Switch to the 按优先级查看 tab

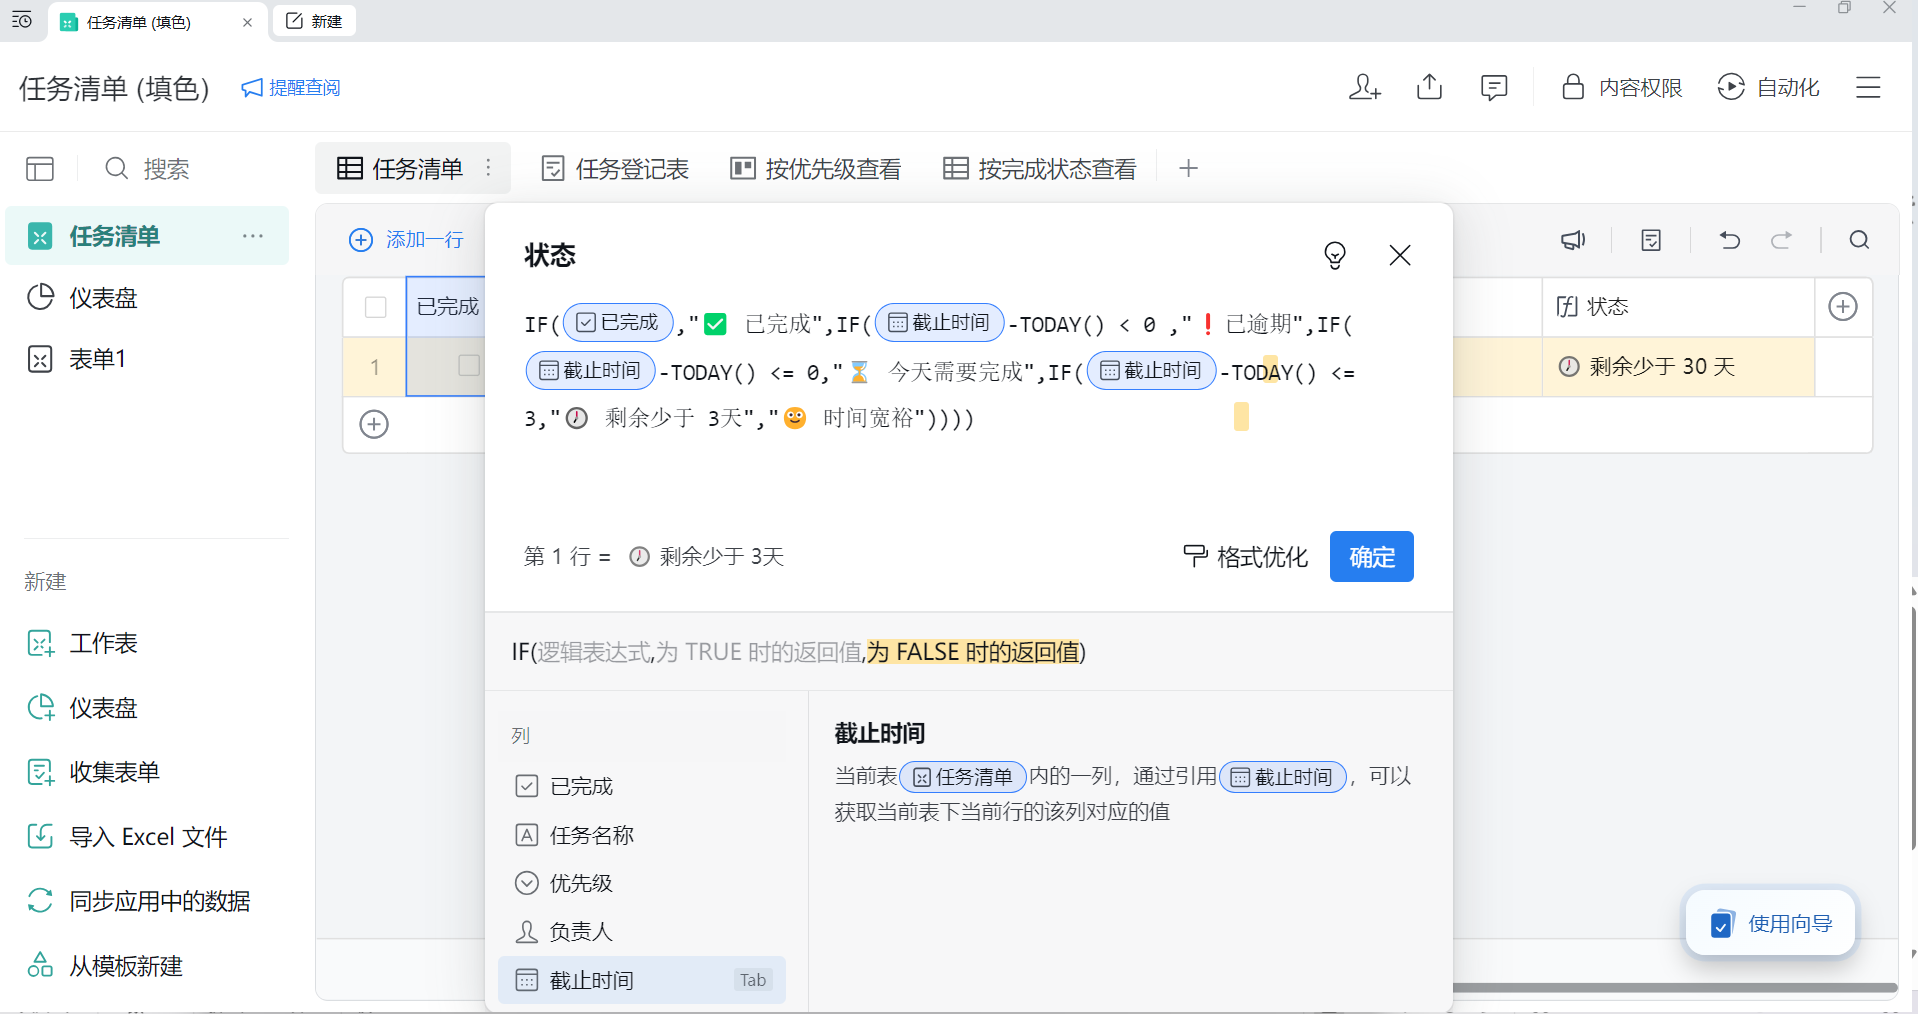[x=816, y=169]
